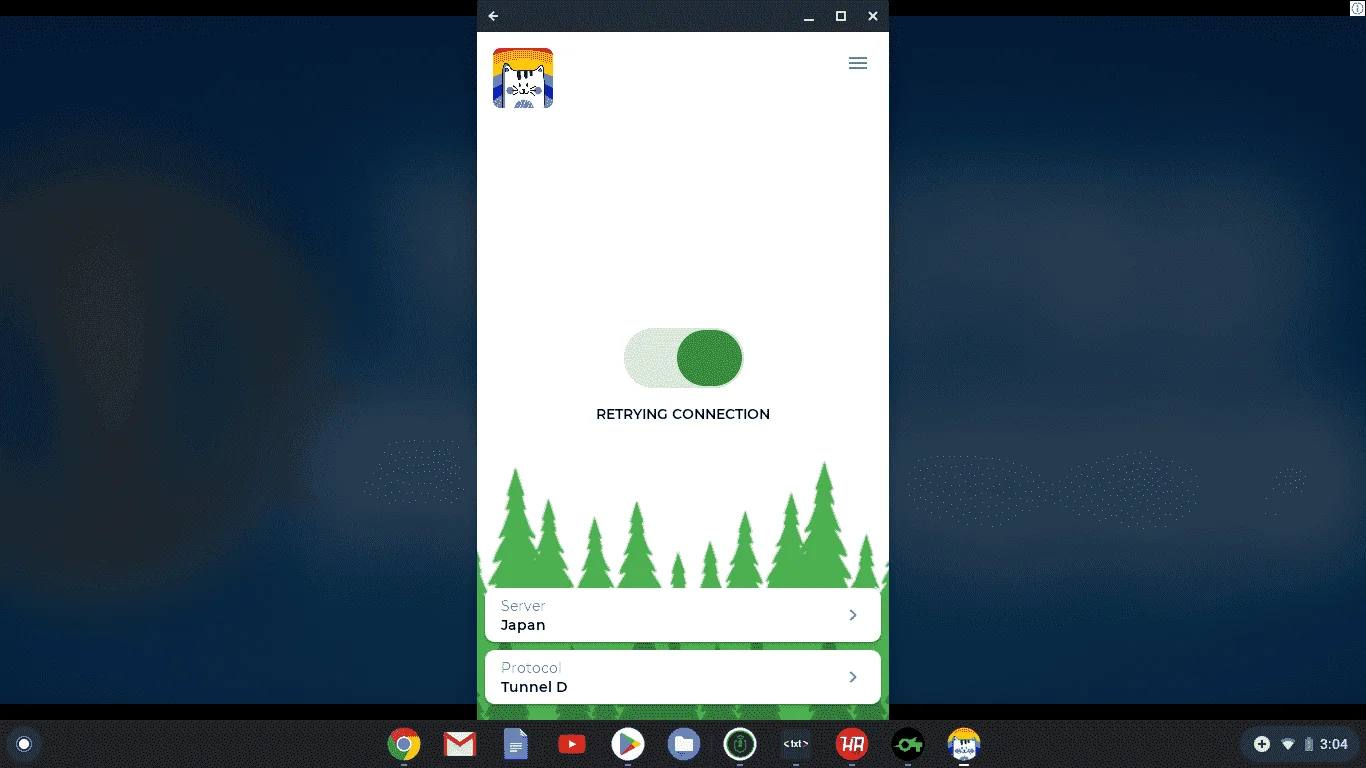
Task: Open Gmail from the shelf
Action: point(460,744)
